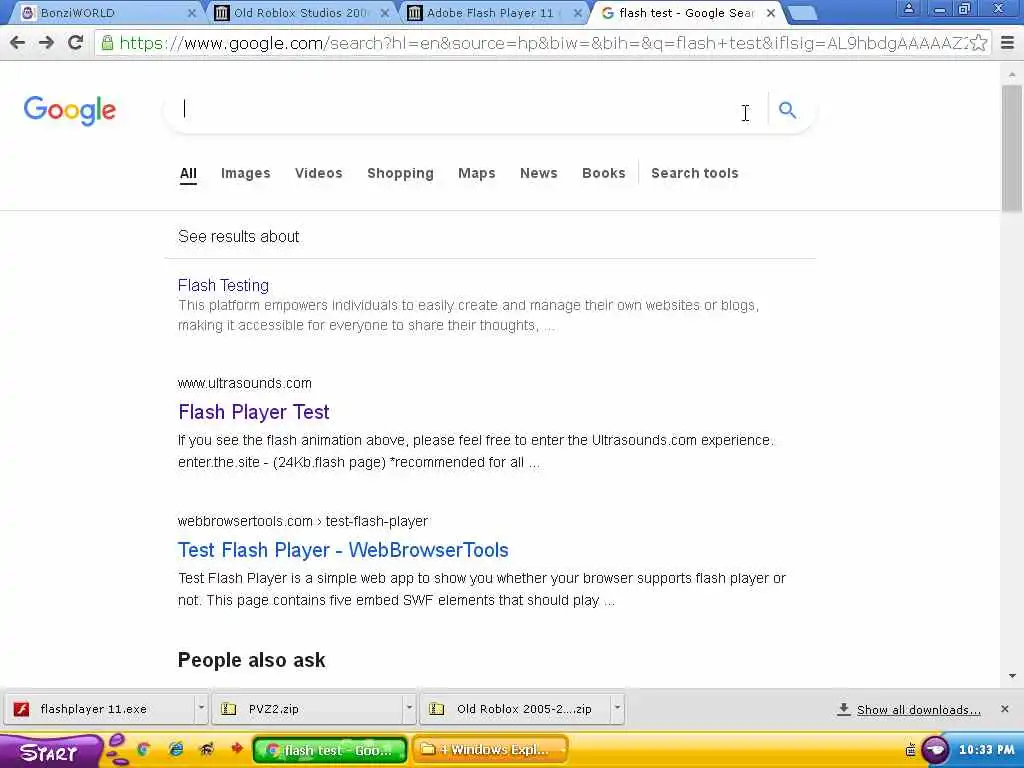Click the red arrow quick launch icon
Screen dimensions: 1024x768
tap(236, 748)
